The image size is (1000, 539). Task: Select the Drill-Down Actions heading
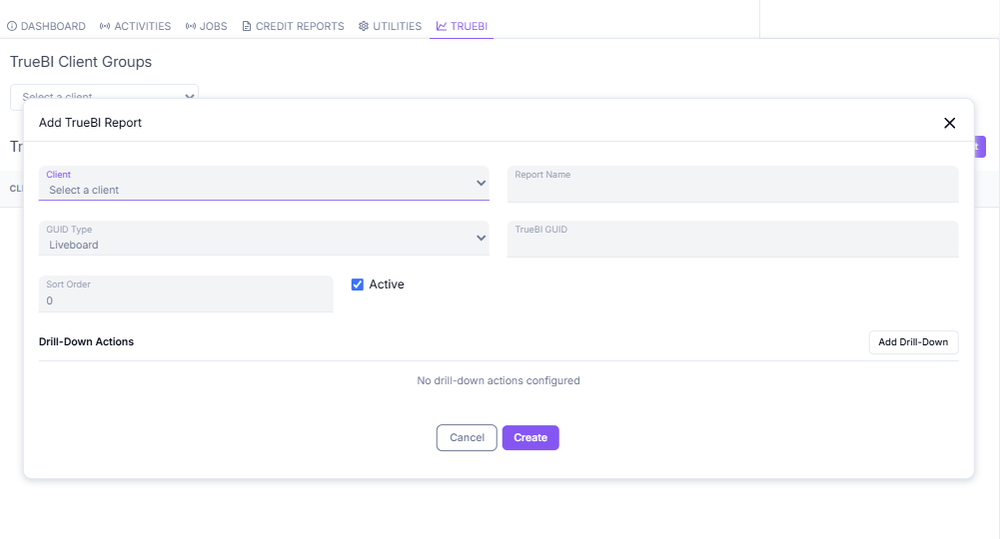click(x=86, y=342)
